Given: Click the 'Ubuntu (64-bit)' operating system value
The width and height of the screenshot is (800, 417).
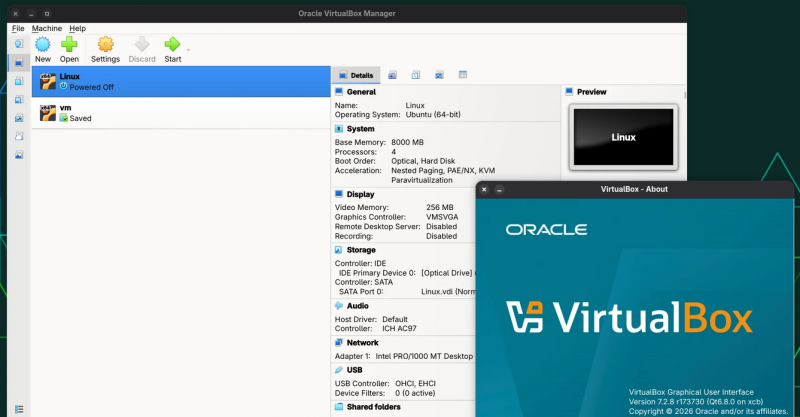Looking at the screenshot, I should (433, 114).
